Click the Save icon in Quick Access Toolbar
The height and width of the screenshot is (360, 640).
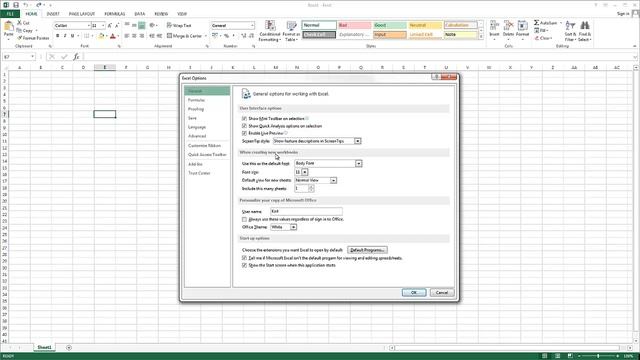[x=16, y=5]
